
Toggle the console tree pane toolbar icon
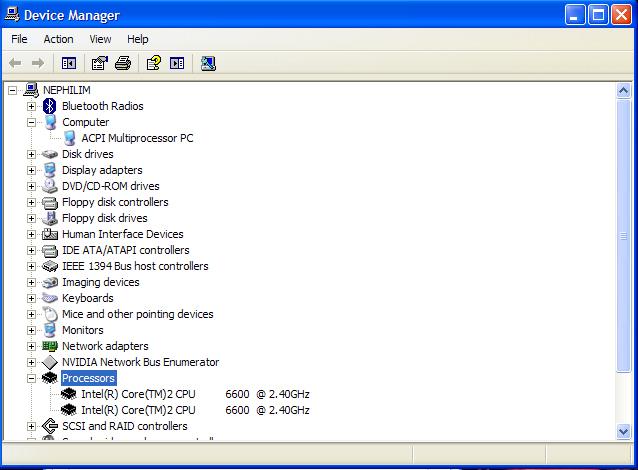click(x=68, y=63)
